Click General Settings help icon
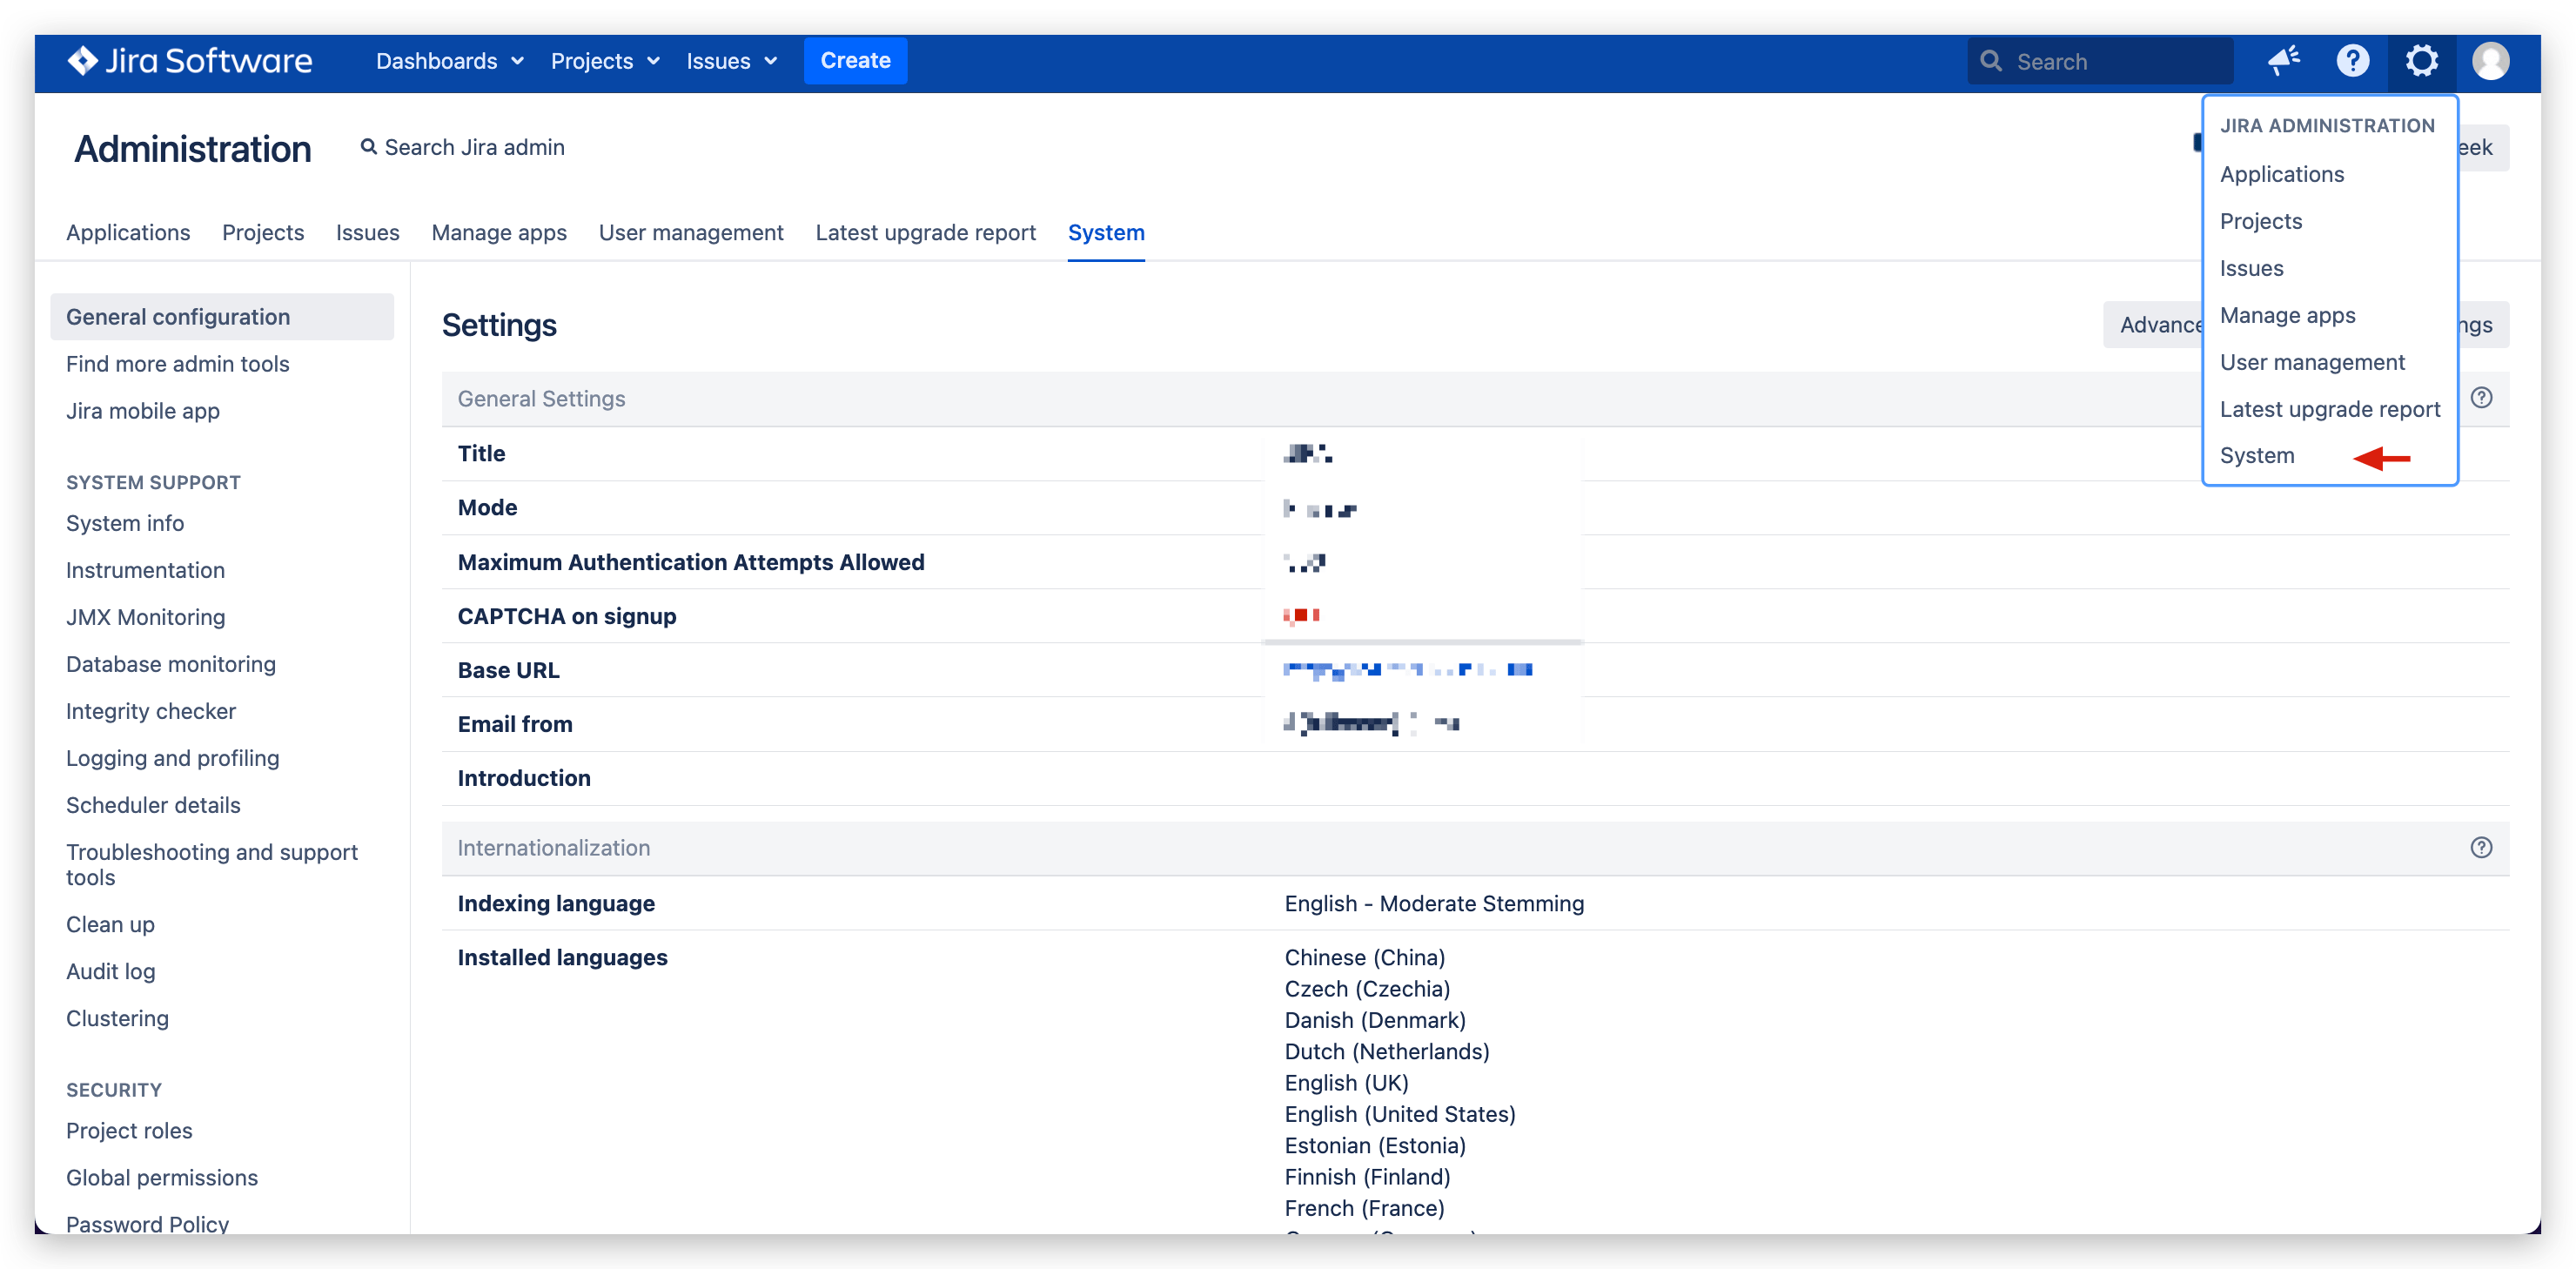The width and height of the screenshot is (2576, 1269). (2481, 398)
